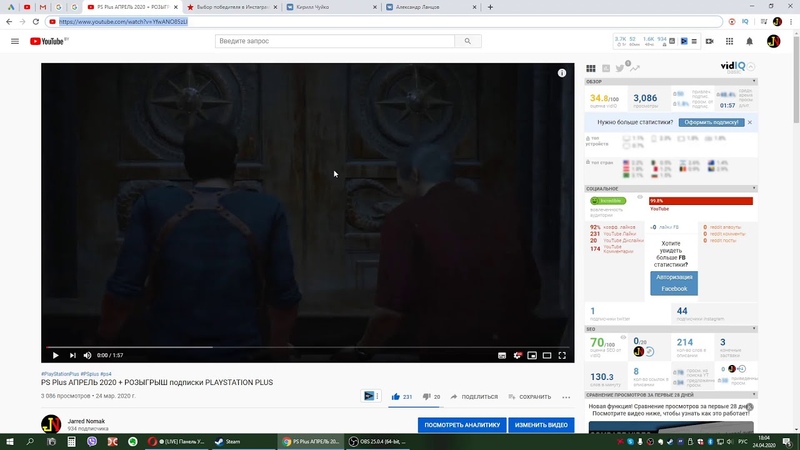This screenshot has width=800, height=450.
Task: Open the YouTube apps grid icon
Action: coord(730,41)
